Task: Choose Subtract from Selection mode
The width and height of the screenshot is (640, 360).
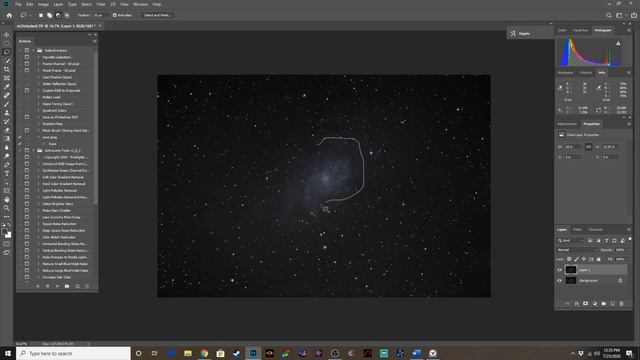Action: [58, 15]
